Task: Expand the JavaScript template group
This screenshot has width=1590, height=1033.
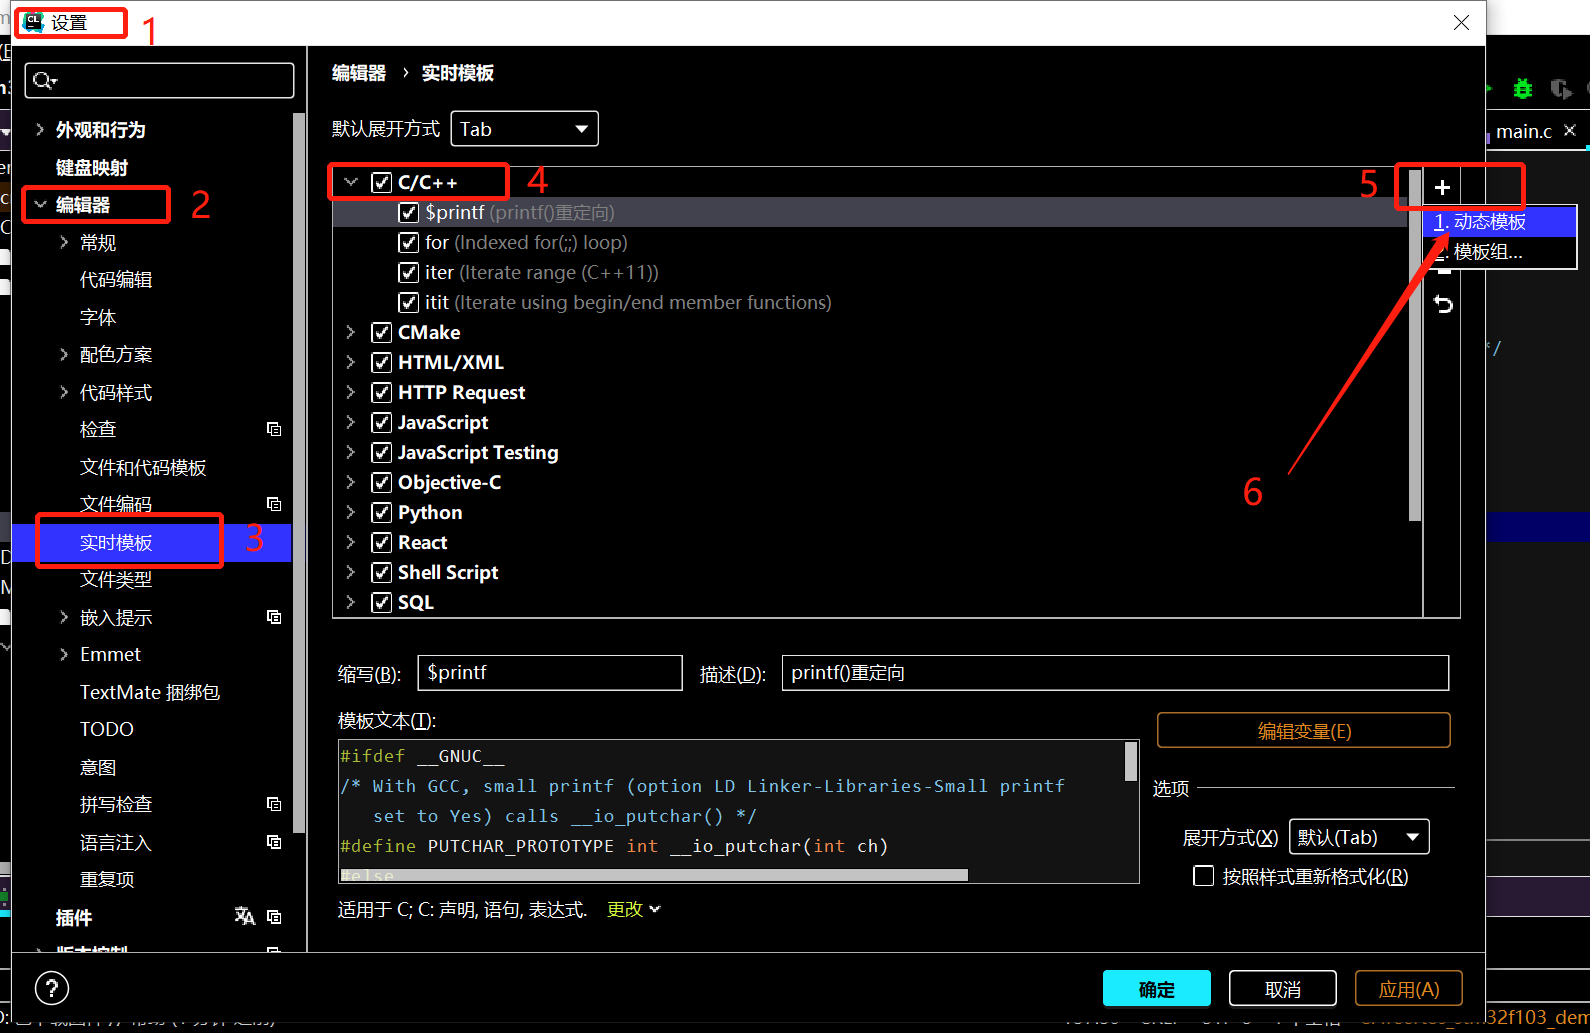Action: (351, 422)
